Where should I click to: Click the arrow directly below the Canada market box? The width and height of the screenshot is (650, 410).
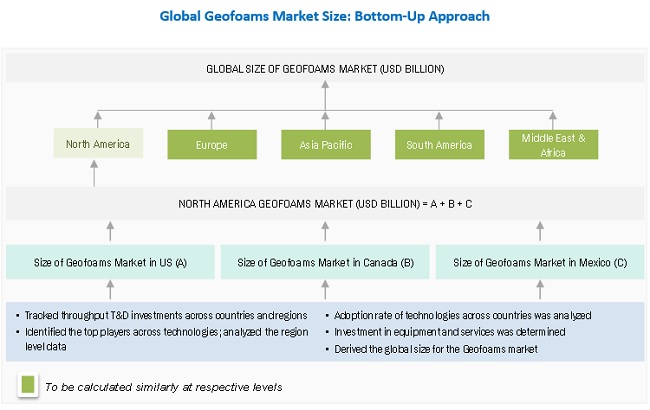click(x=324, y=289)
